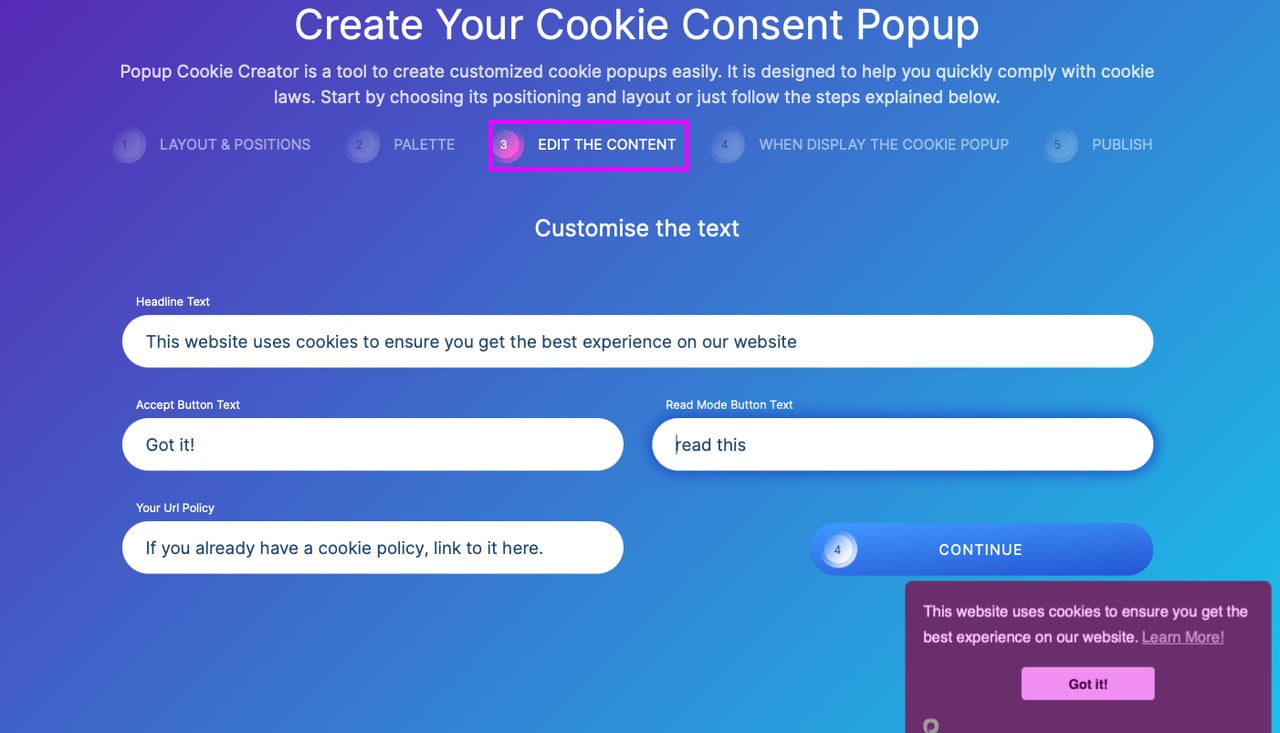
Task: Click the small circle icon in popup preview
Action: (933, 725)
